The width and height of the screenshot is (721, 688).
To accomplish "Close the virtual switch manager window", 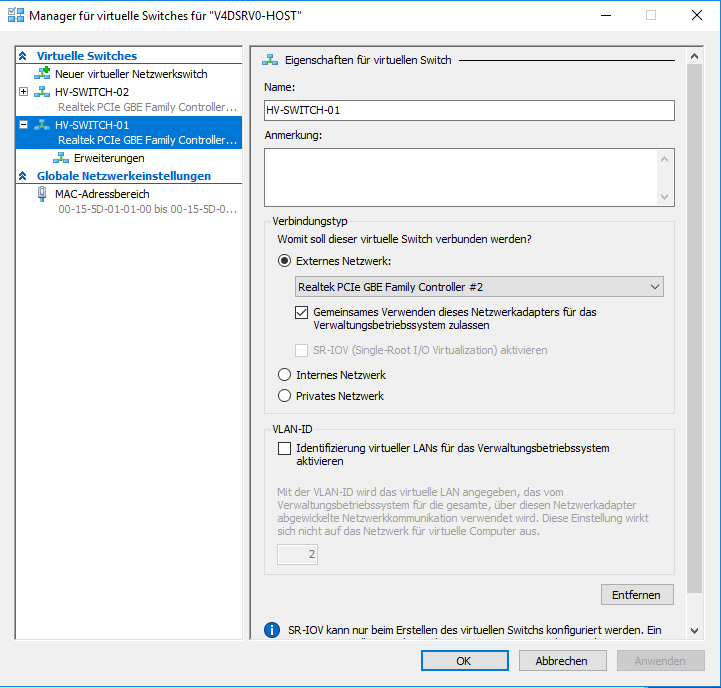I will point(697,15).
